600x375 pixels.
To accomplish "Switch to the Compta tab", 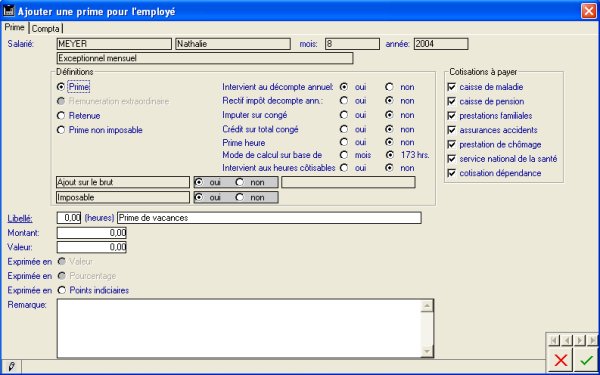I will click(x=46, y=29).
